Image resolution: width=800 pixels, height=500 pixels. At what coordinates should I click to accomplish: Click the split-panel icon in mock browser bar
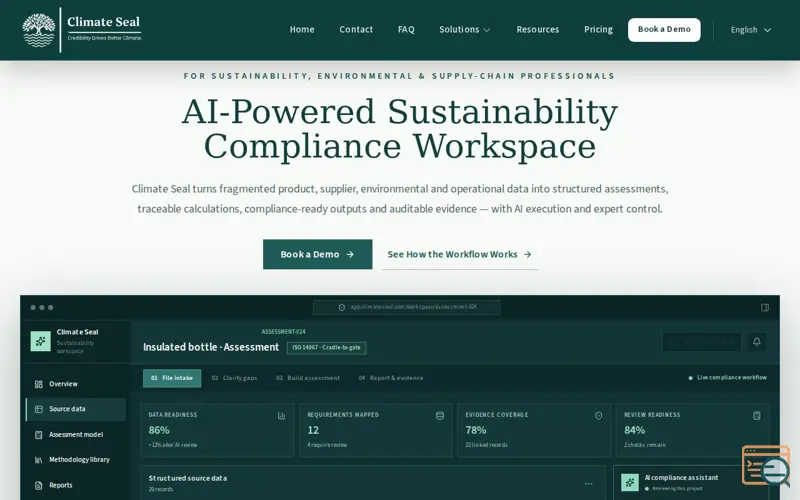tap(765, 307)
